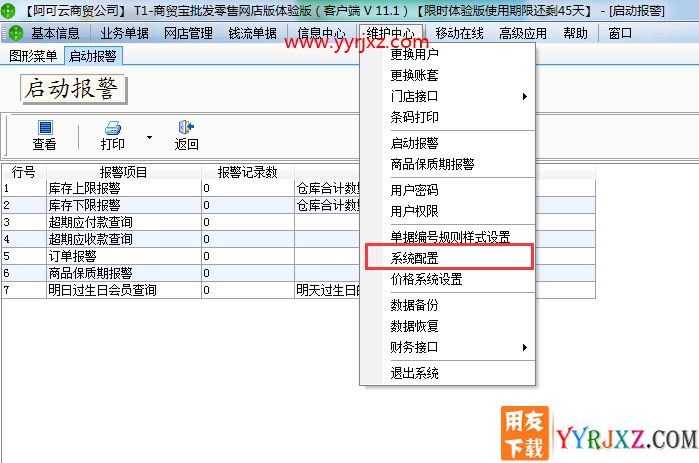
Task: Open the 业务单据 menu
Action: pyautogui.click(x=124, y=33)
